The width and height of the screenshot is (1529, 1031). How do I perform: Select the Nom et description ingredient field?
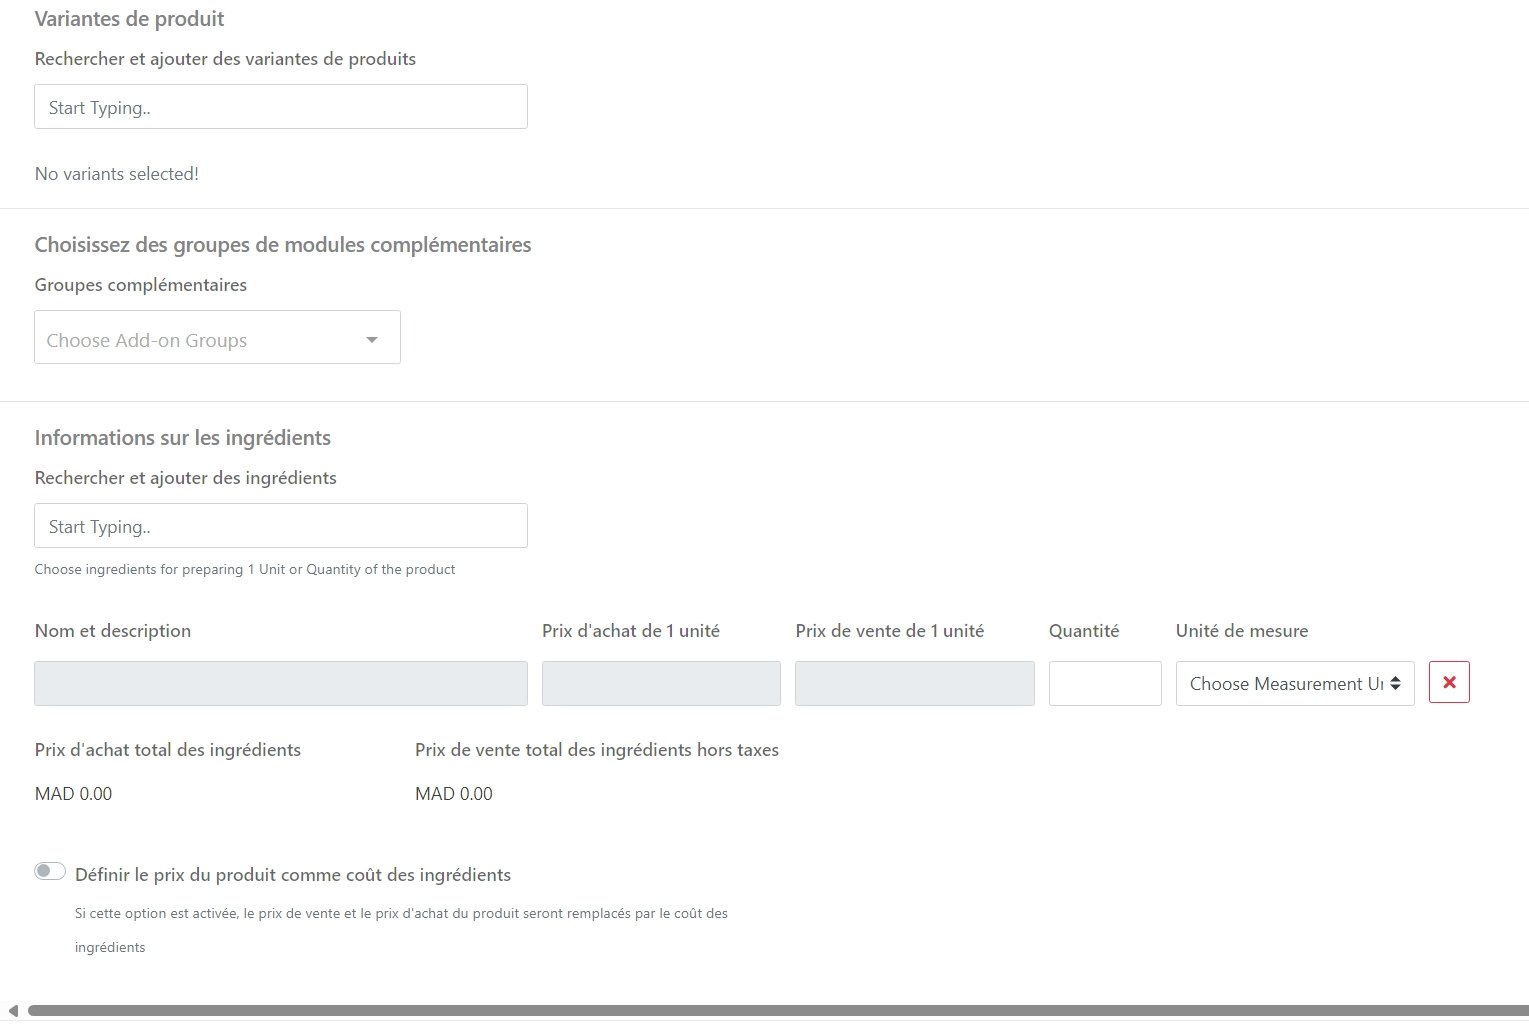[280, 684]
